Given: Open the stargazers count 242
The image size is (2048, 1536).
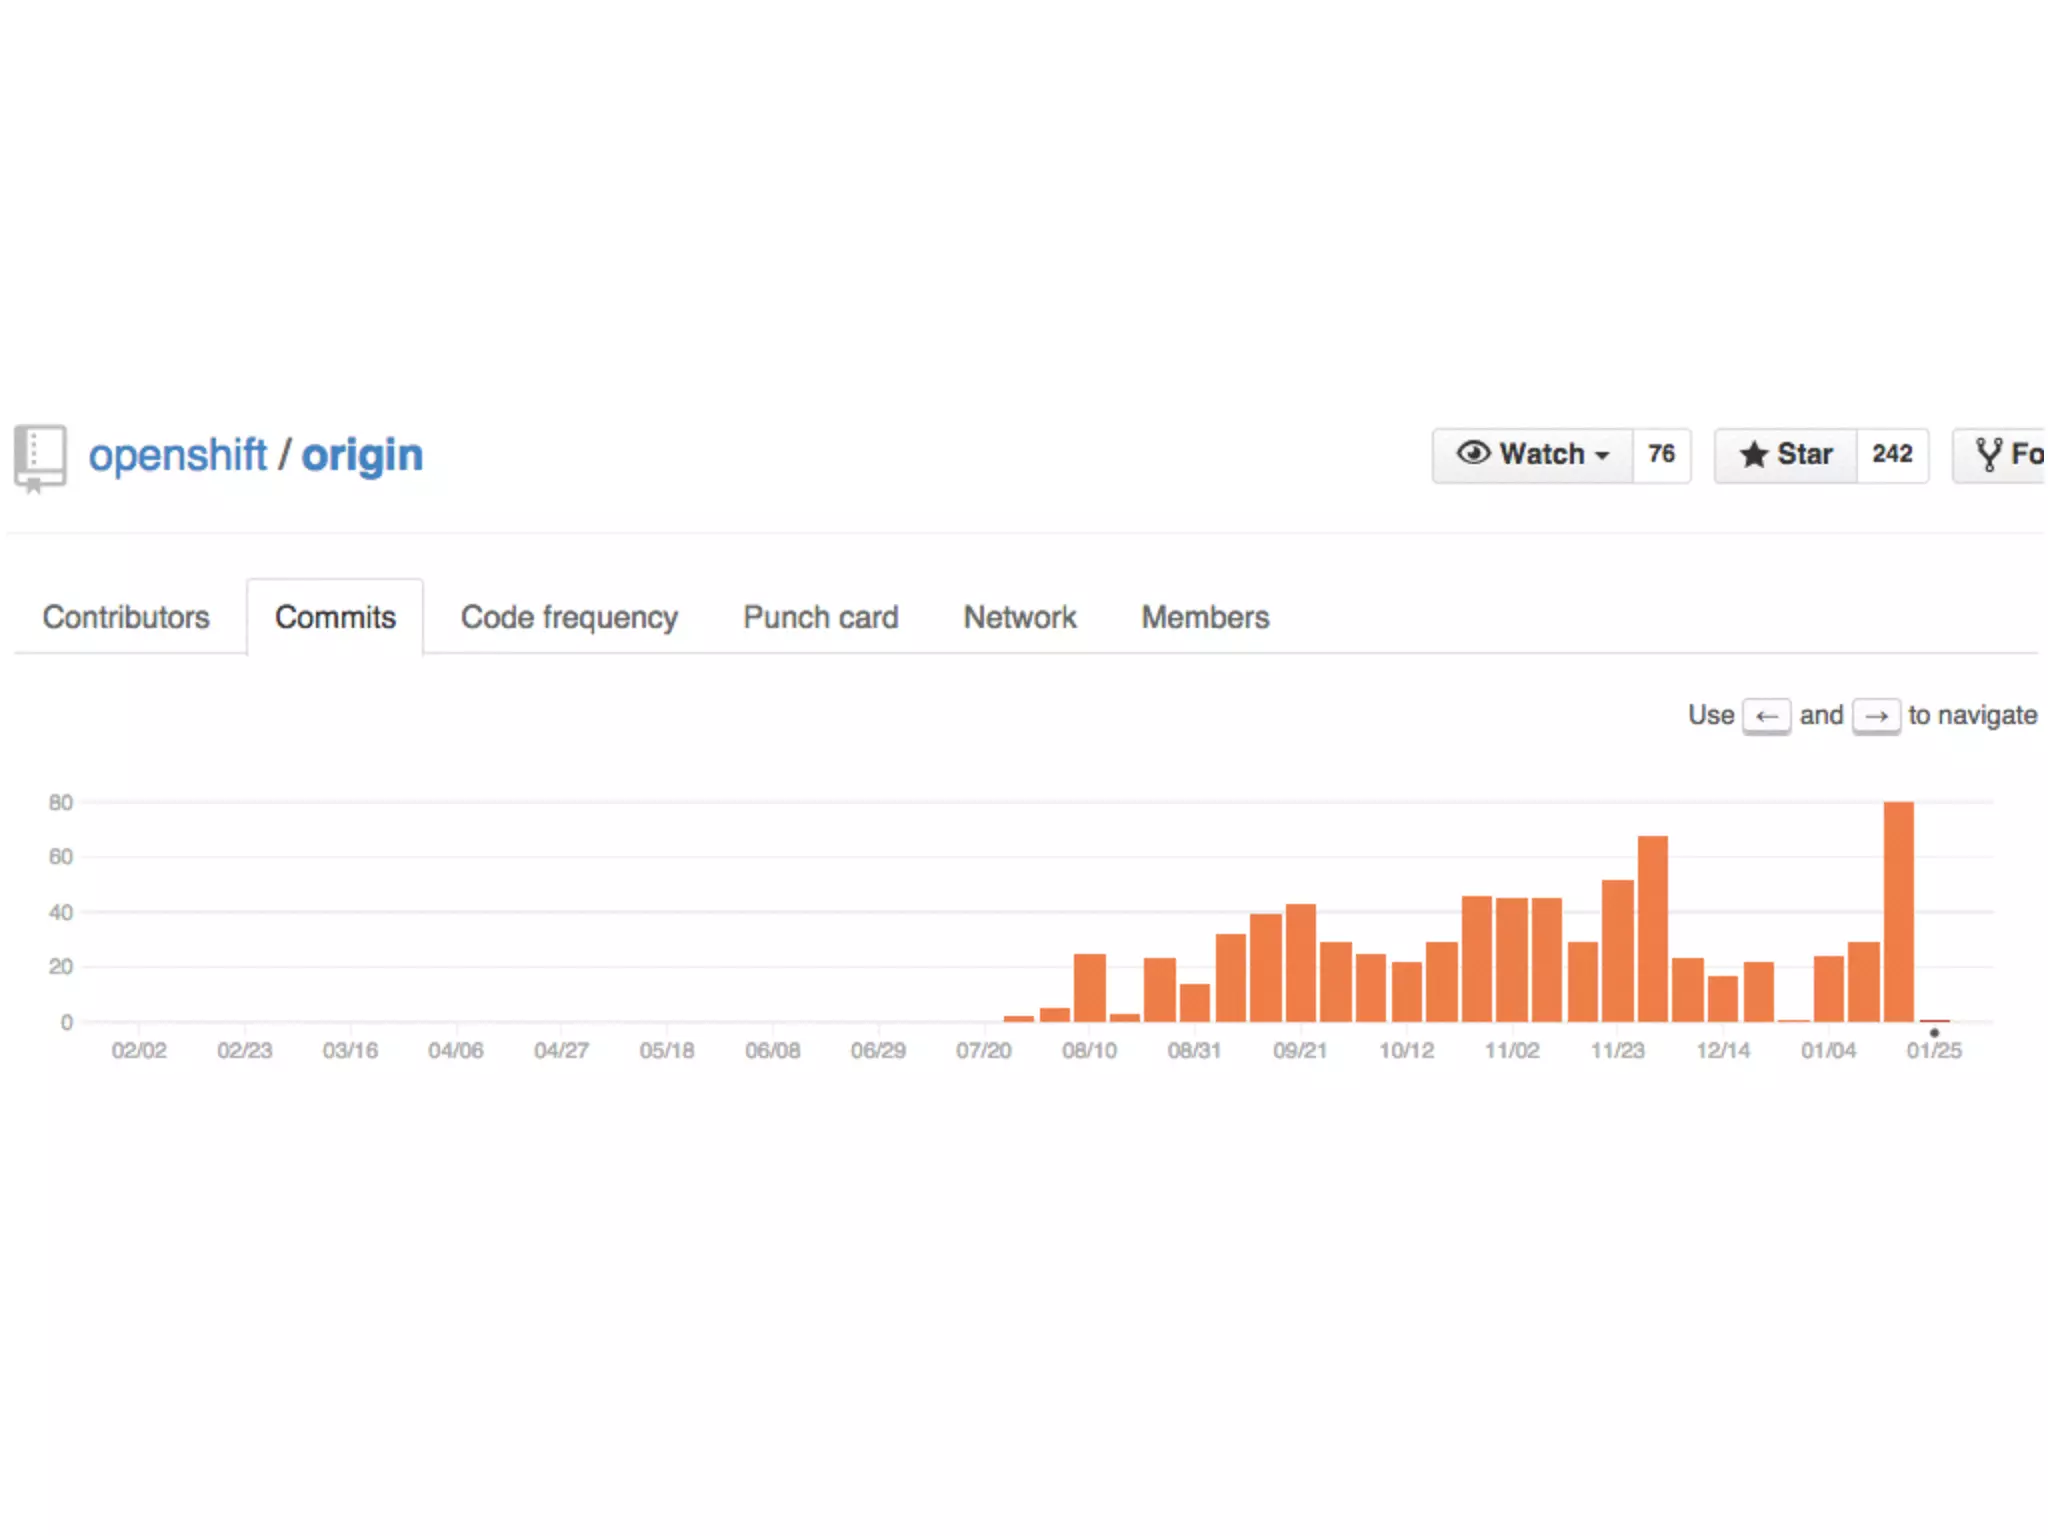Looking at the screenshot, I should tap(1892, 455).
